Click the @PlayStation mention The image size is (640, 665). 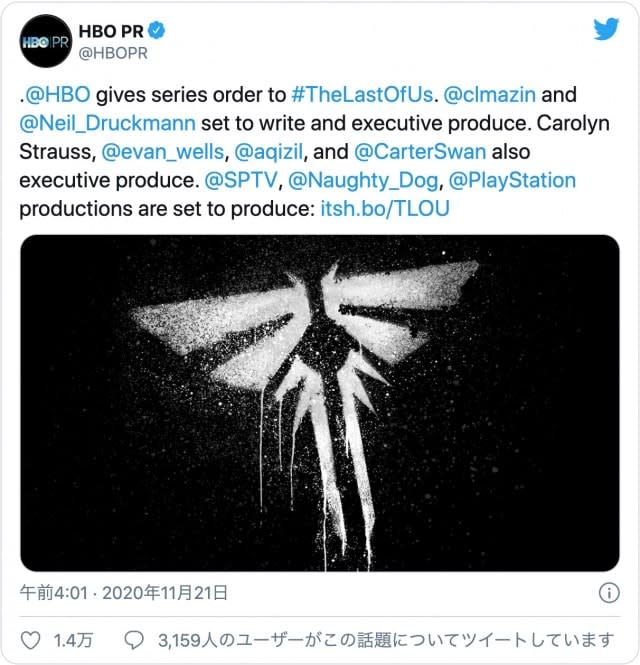(x=512, y=180)
